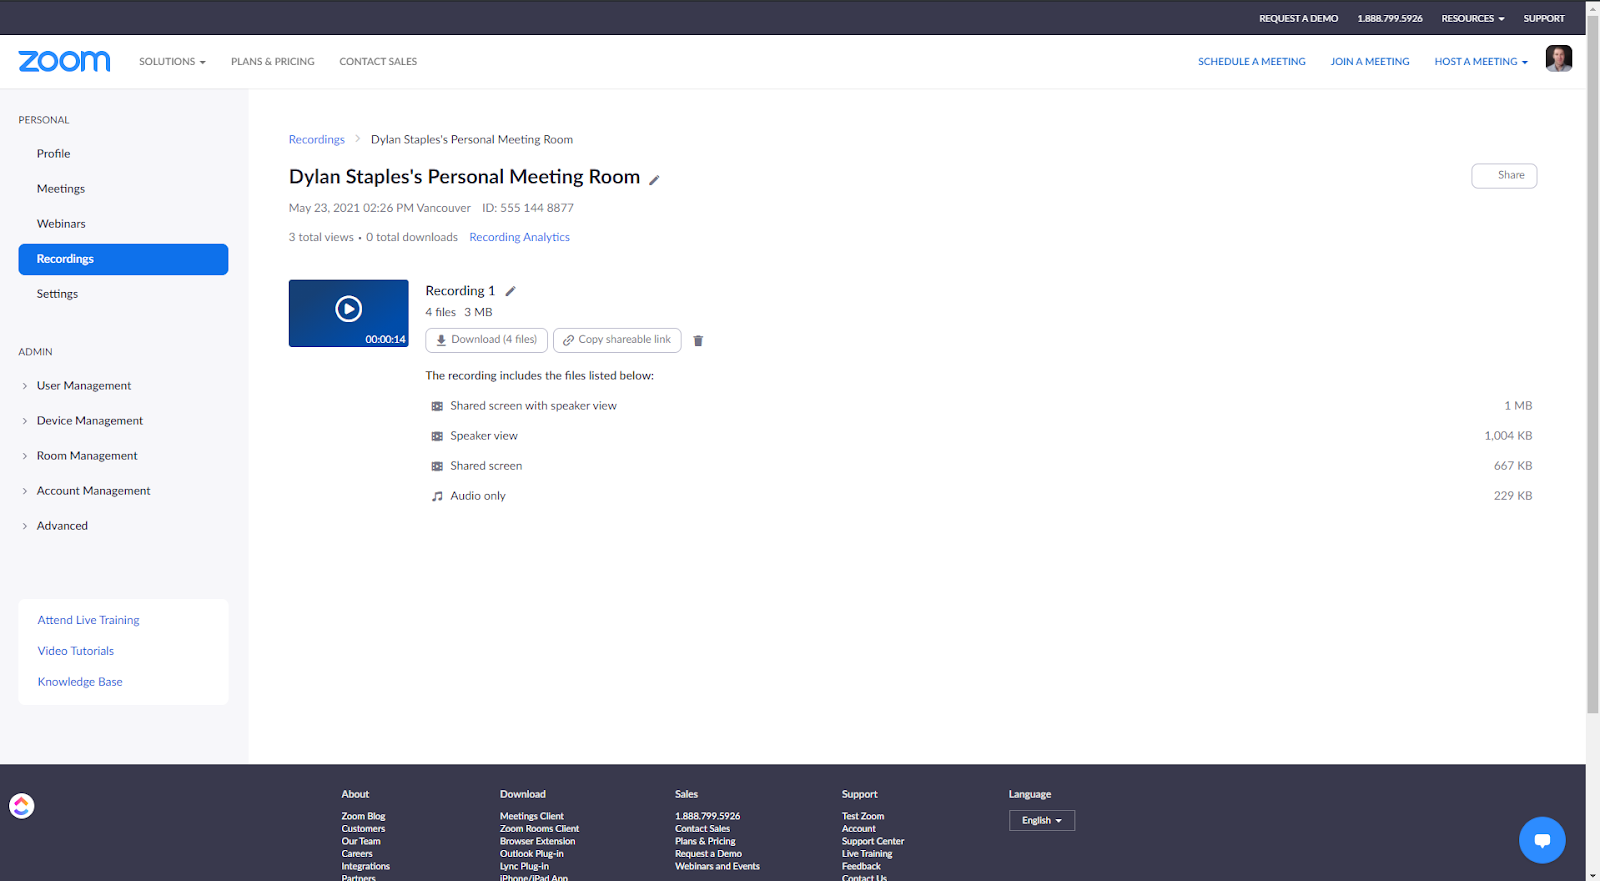Click Contact Sales in top navigation
Viewport: 1600px width, 881px height.
[378, 62]
